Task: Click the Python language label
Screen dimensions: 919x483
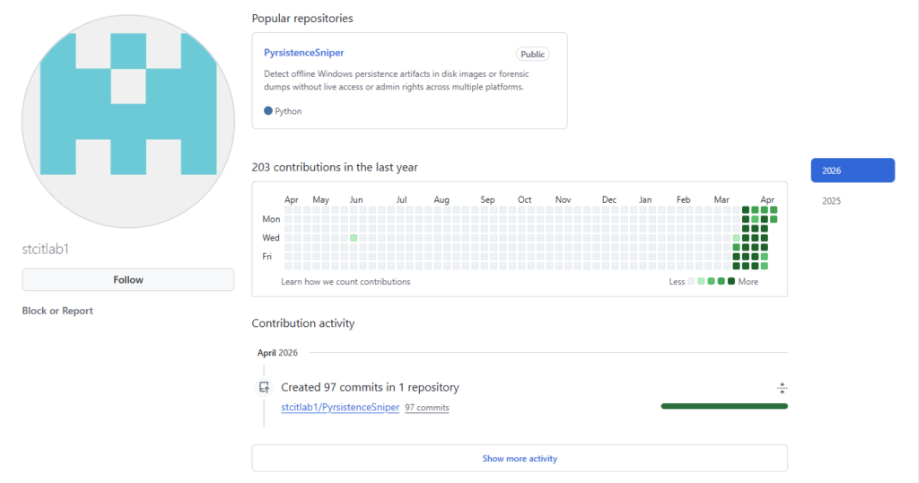Action: coord(288,111)
